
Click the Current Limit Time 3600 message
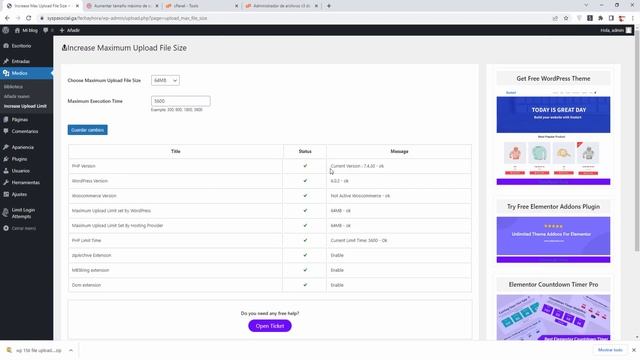tap(399, 240)
